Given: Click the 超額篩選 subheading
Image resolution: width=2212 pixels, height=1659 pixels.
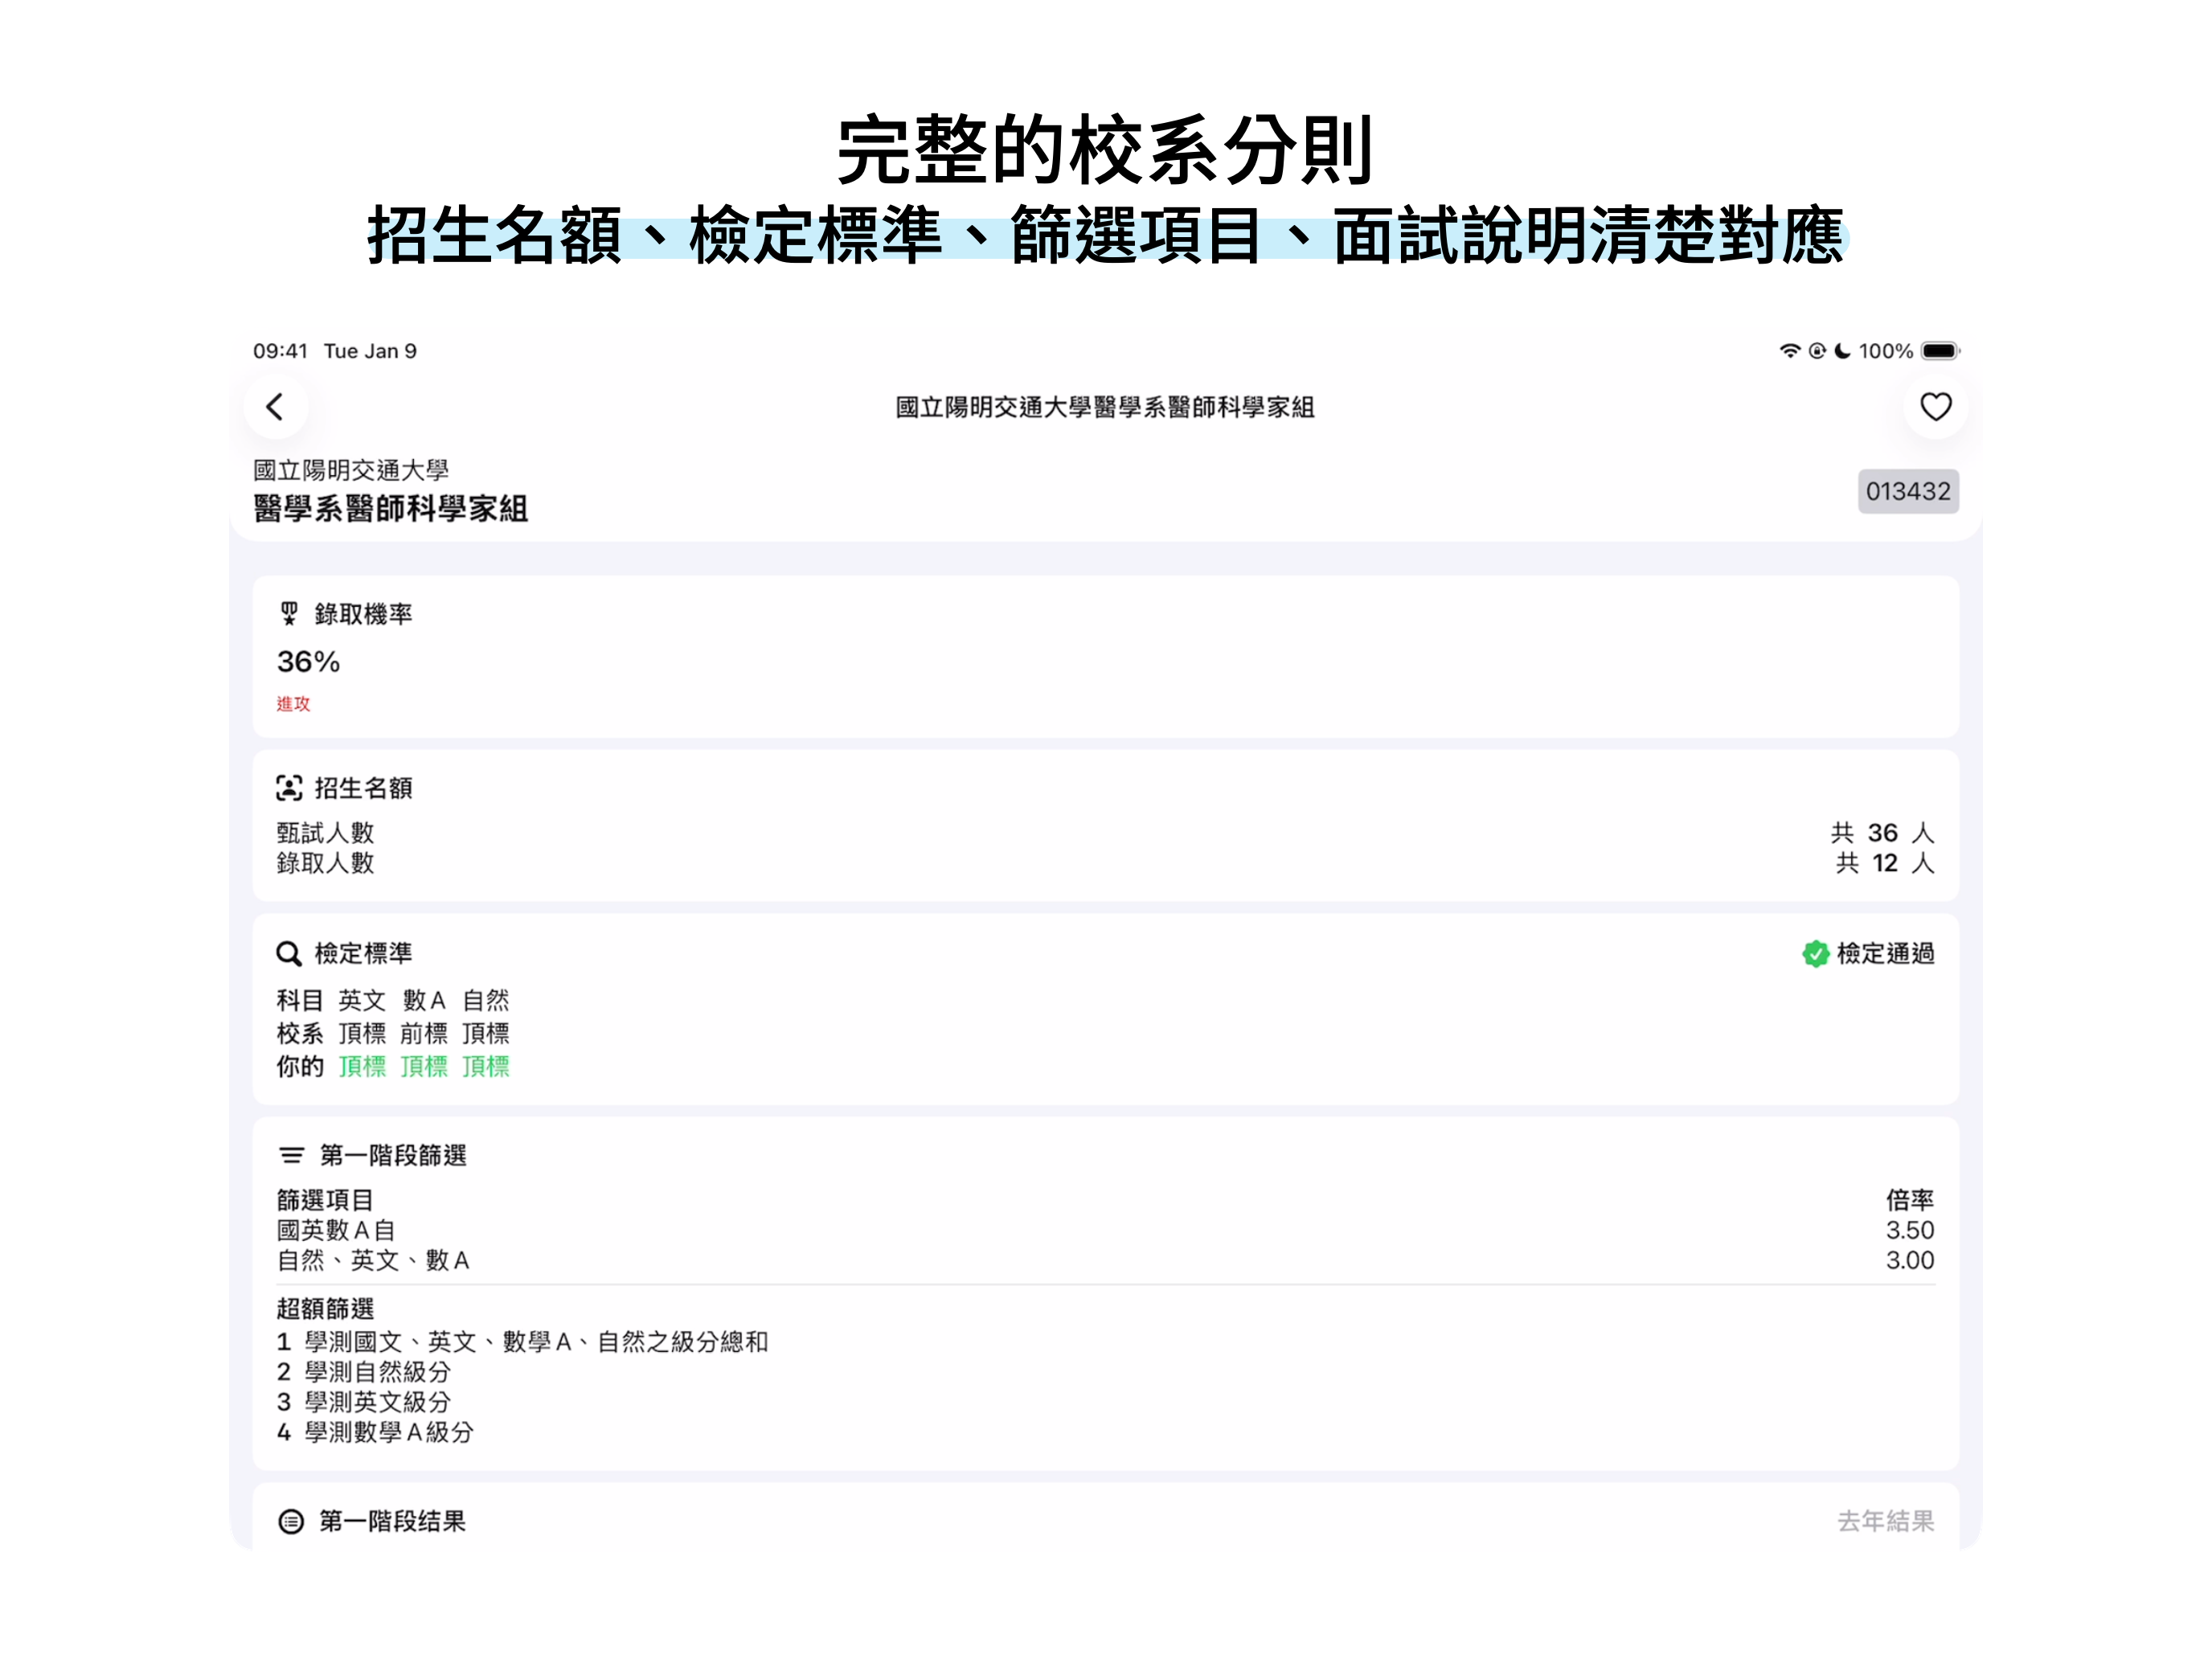Looking at the screenshot, I should coord(325,1309).
